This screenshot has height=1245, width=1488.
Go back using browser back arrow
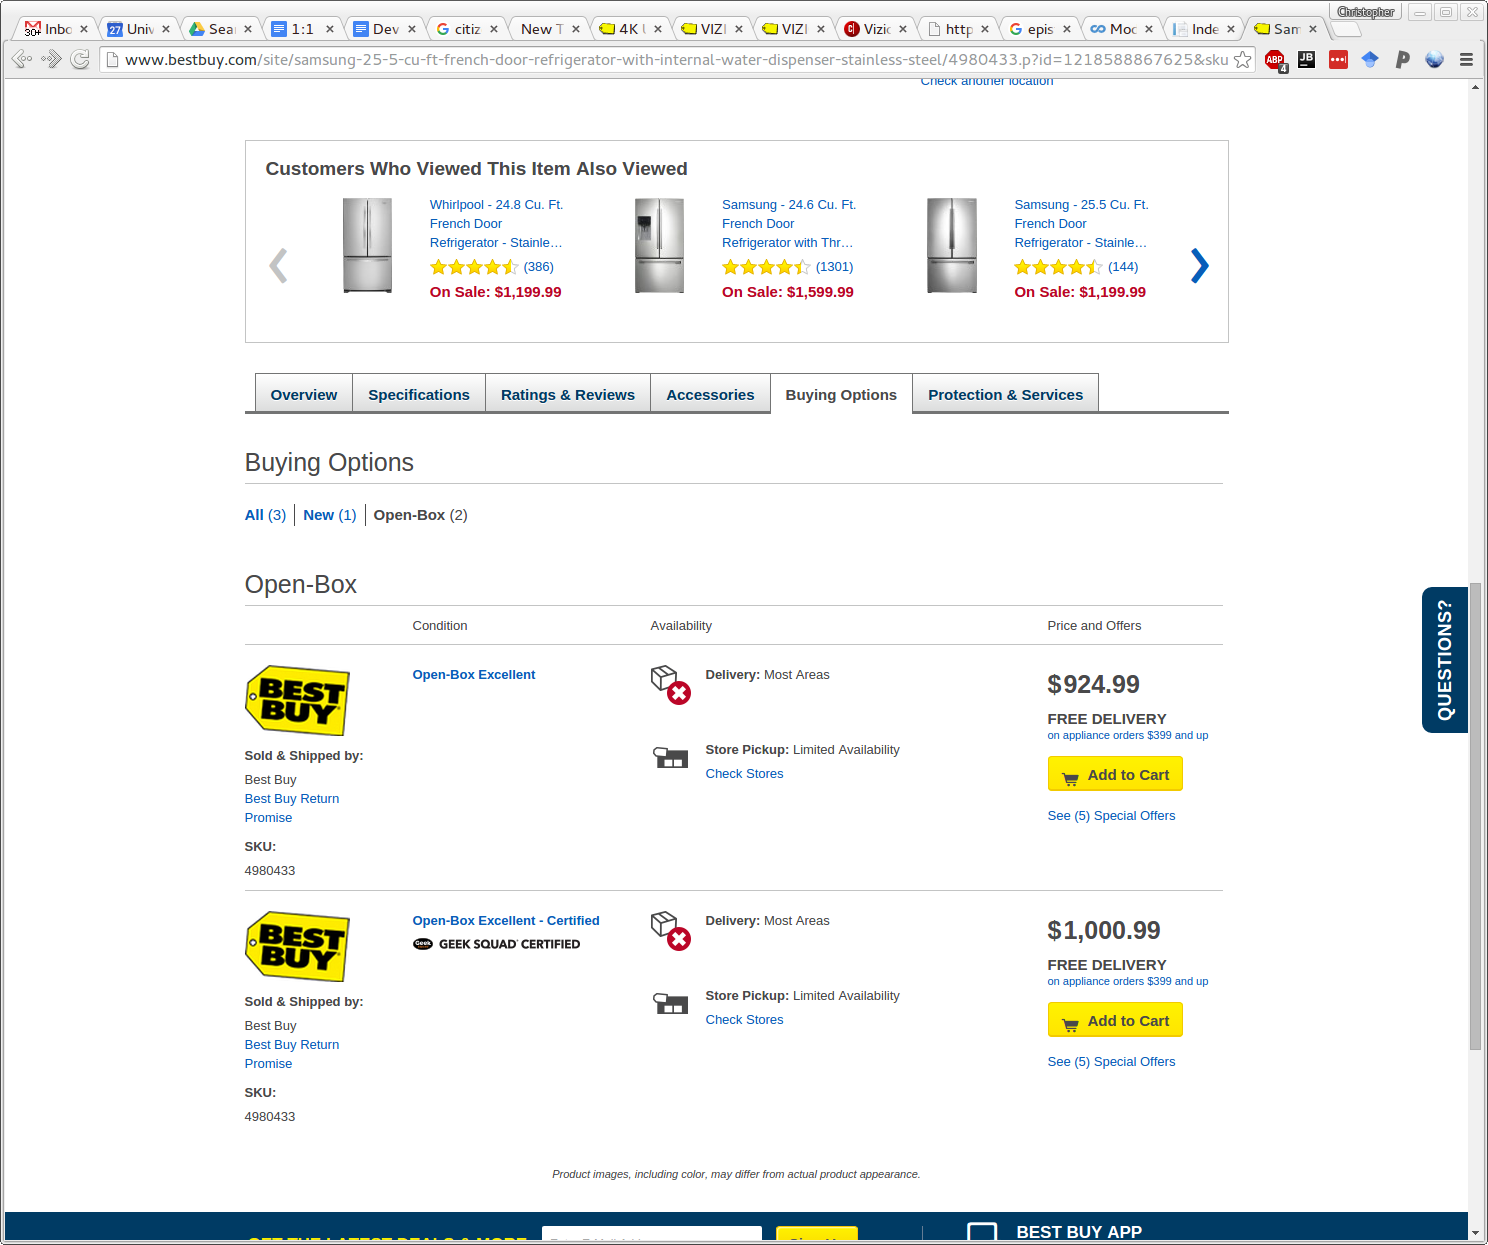21,60
